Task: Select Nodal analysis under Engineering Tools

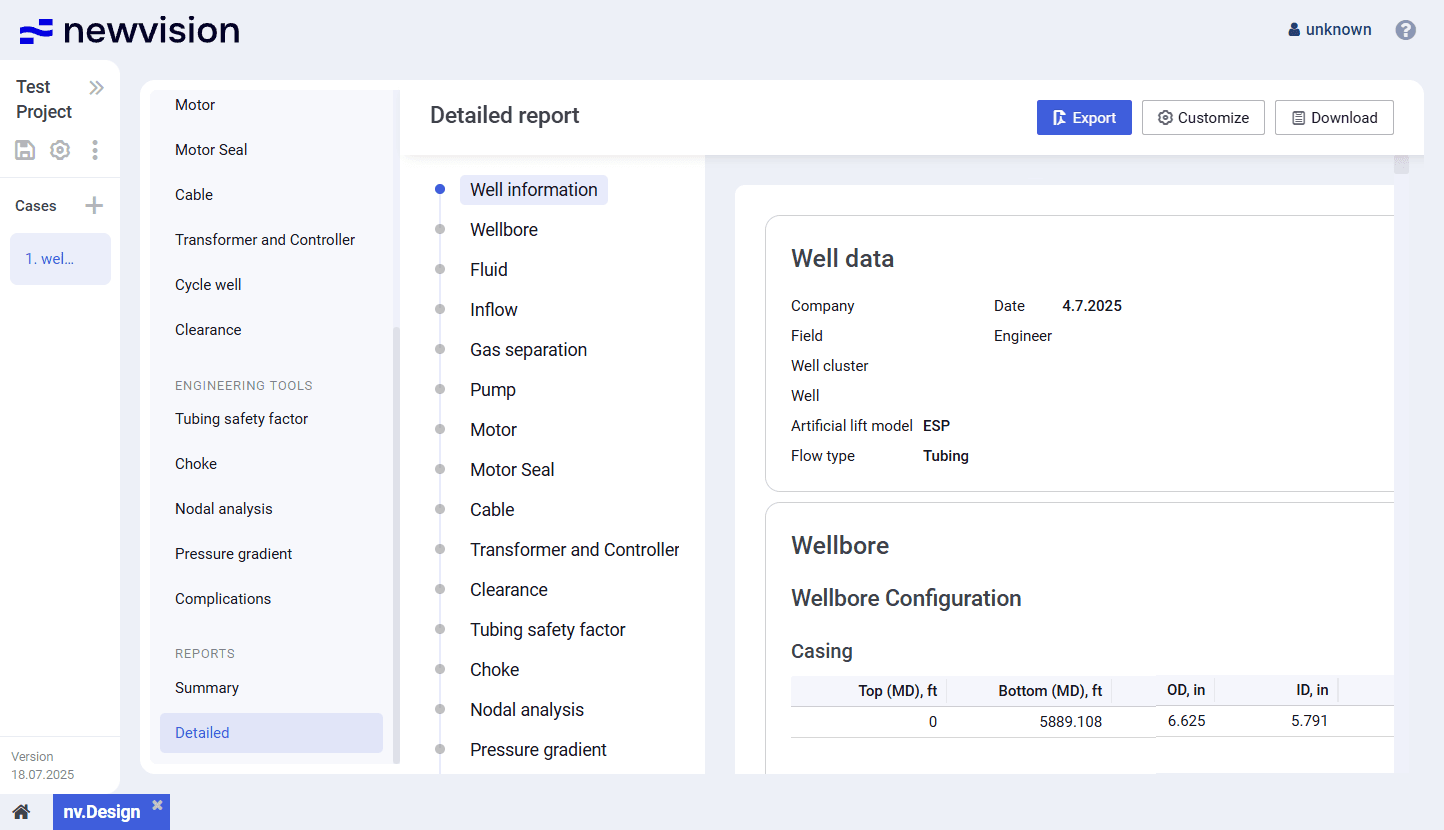Action: click(224, 509)
